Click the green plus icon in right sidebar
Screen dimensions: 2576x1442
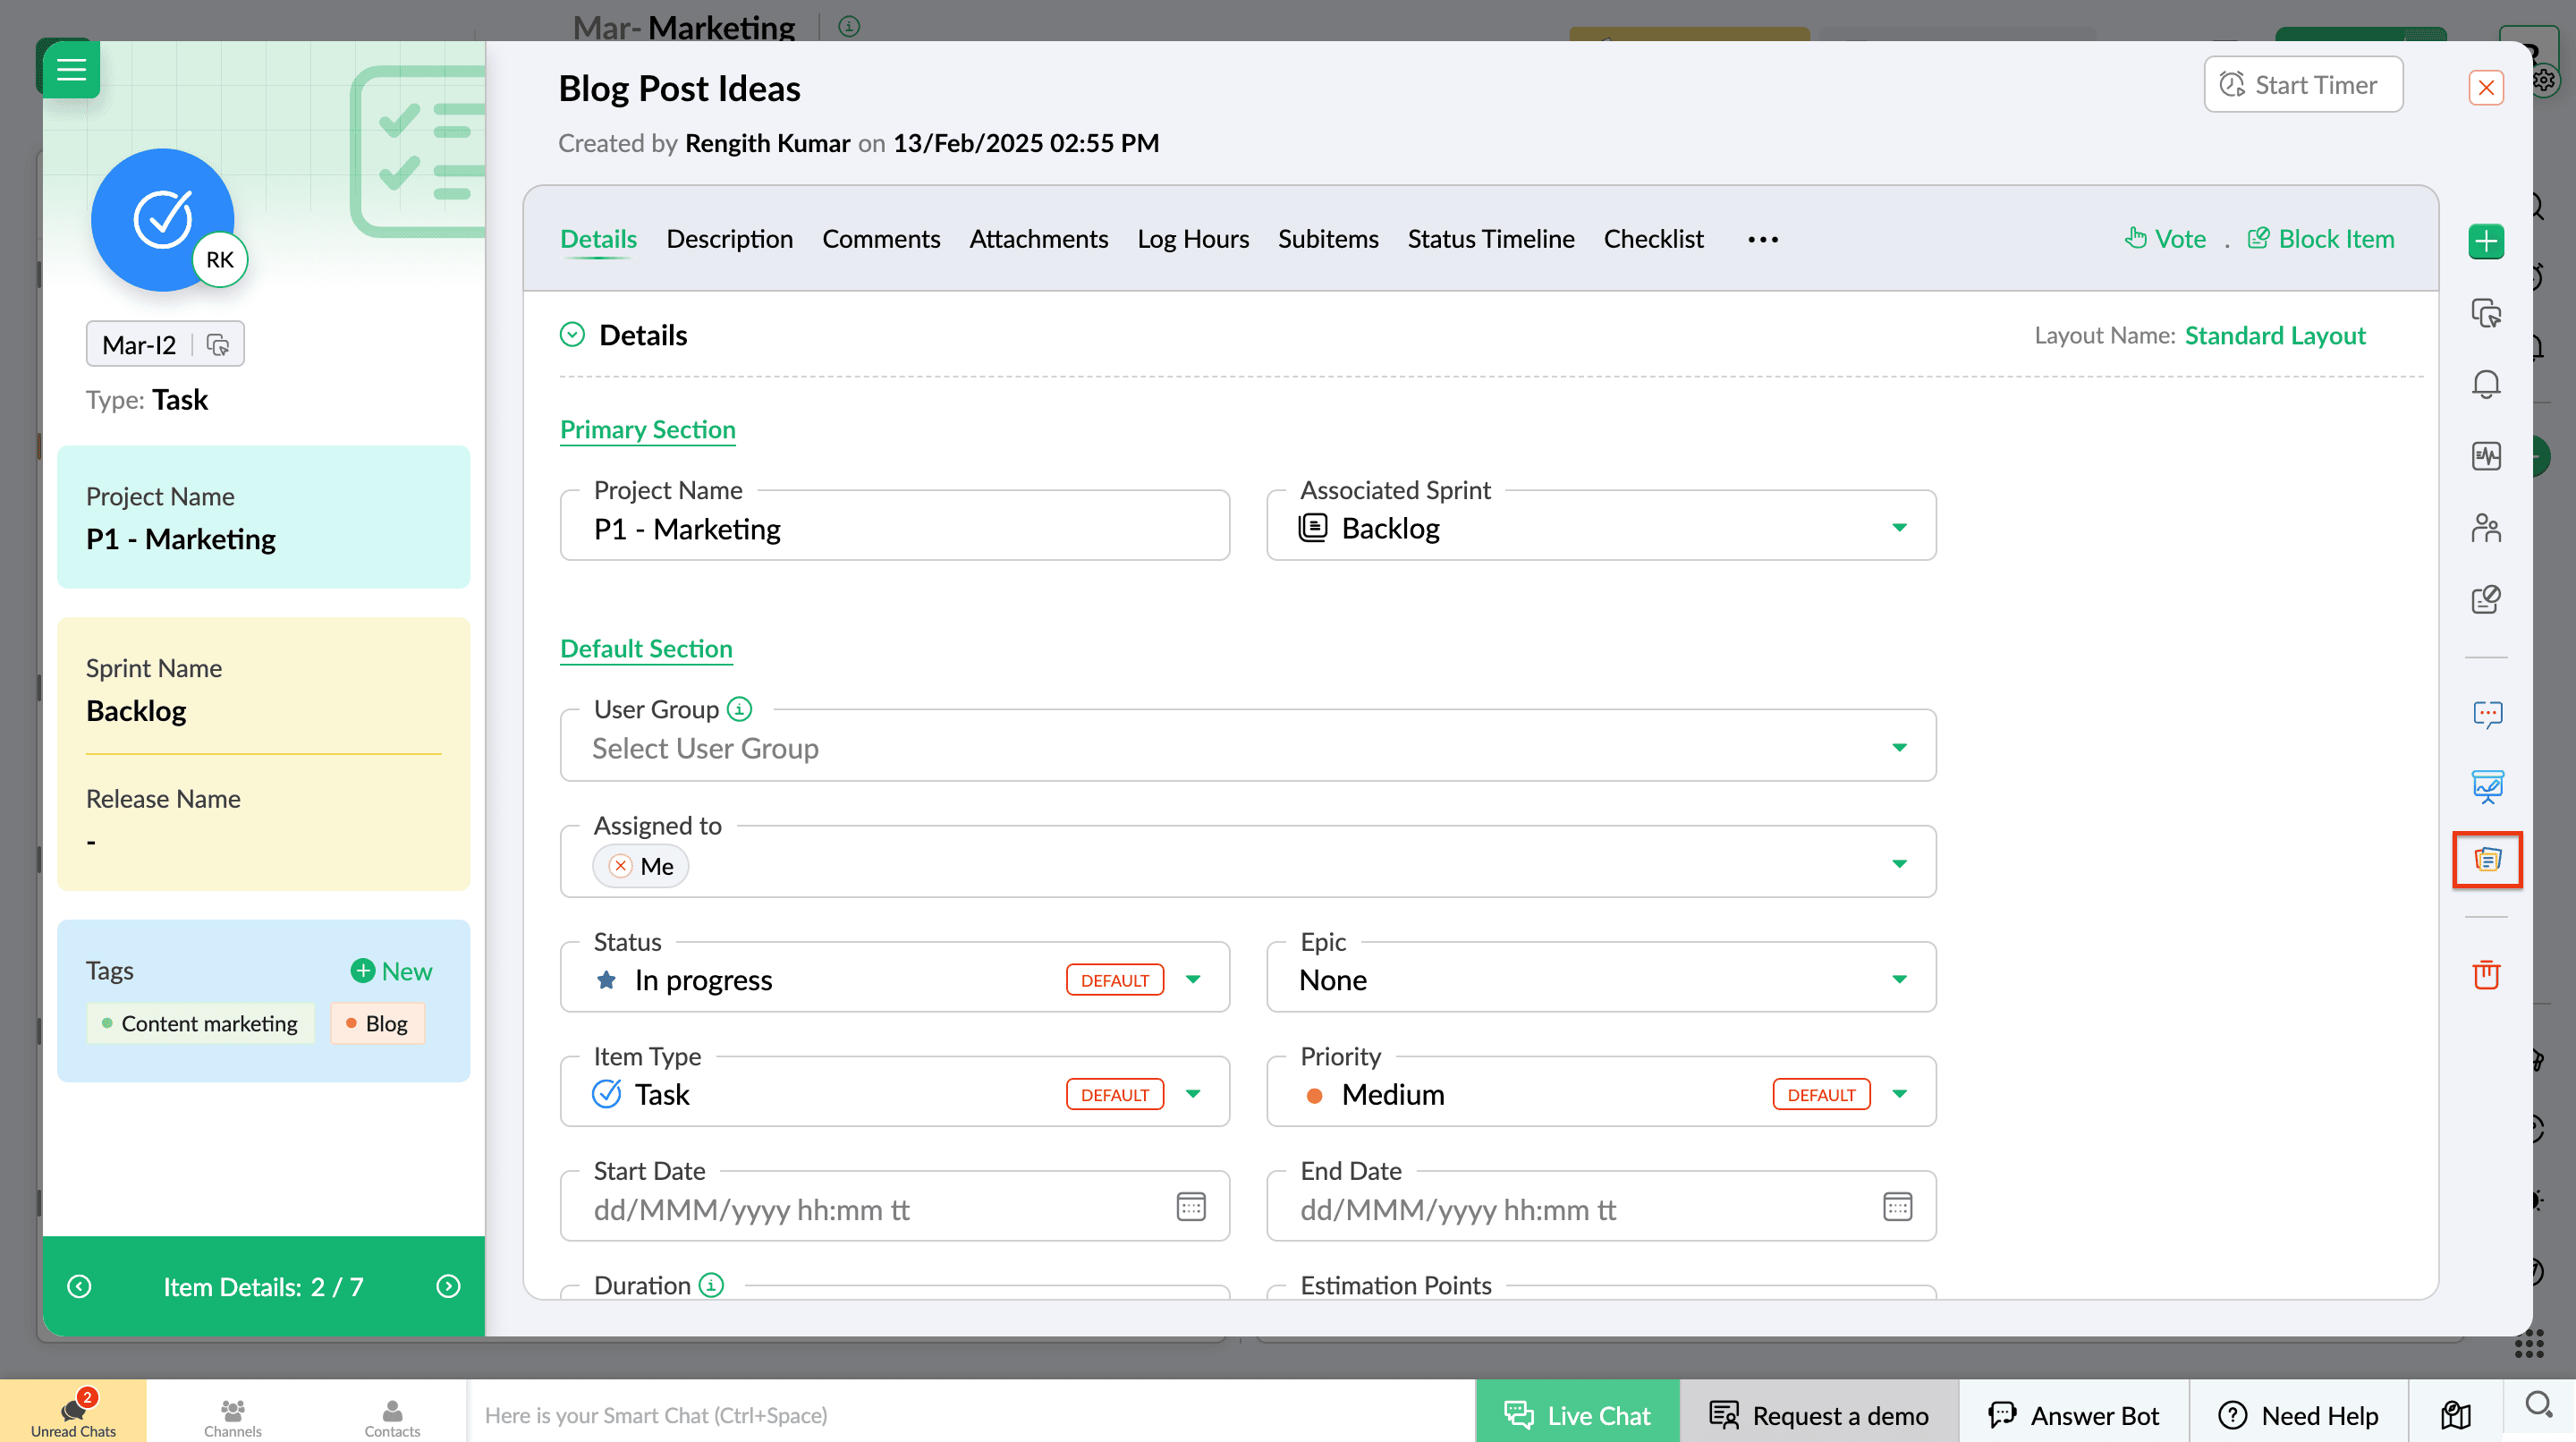tap(2485, 241)
